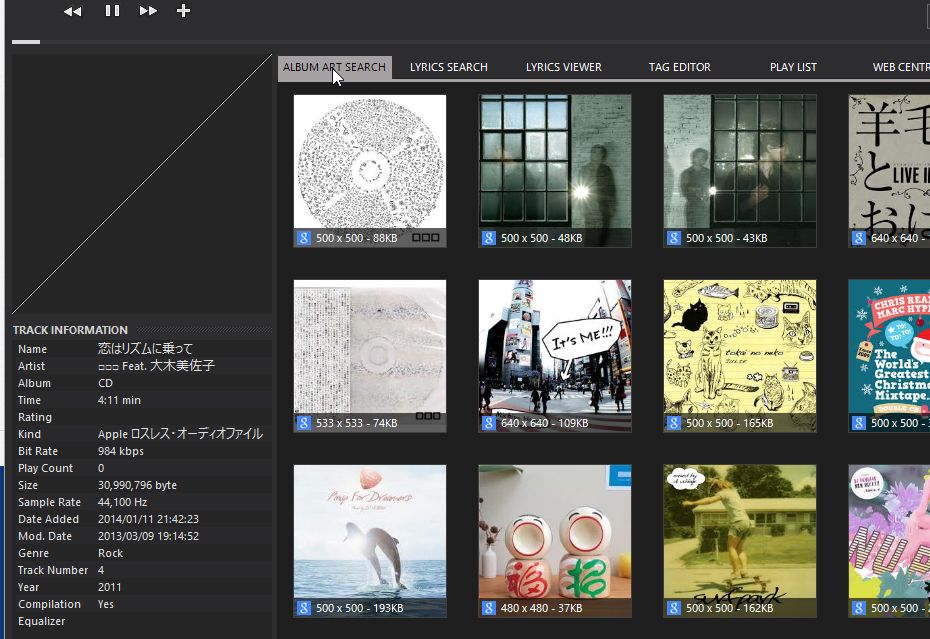The height and width of the screenshot is (639, 930).
Task: Pause the playing track
Action: tap(112, 11)
